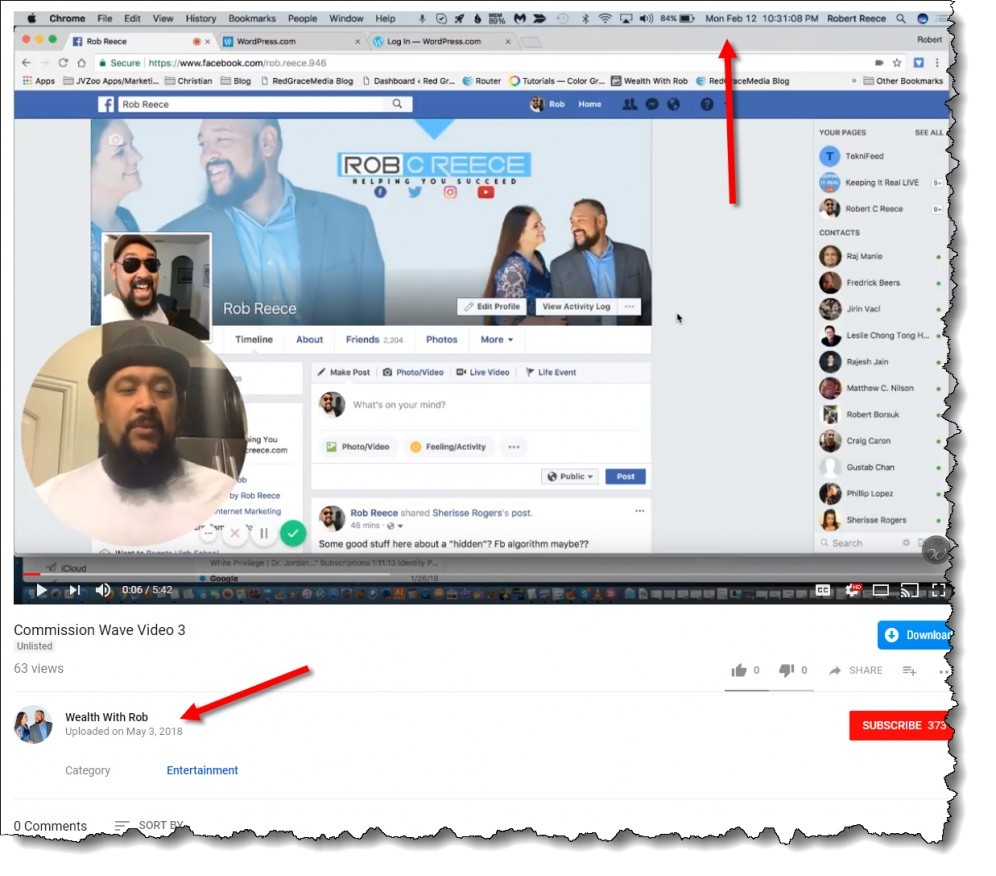Viewport: 996px width, 876px height.
Task: Go to the home page via house icon
Action: [81, 63]
